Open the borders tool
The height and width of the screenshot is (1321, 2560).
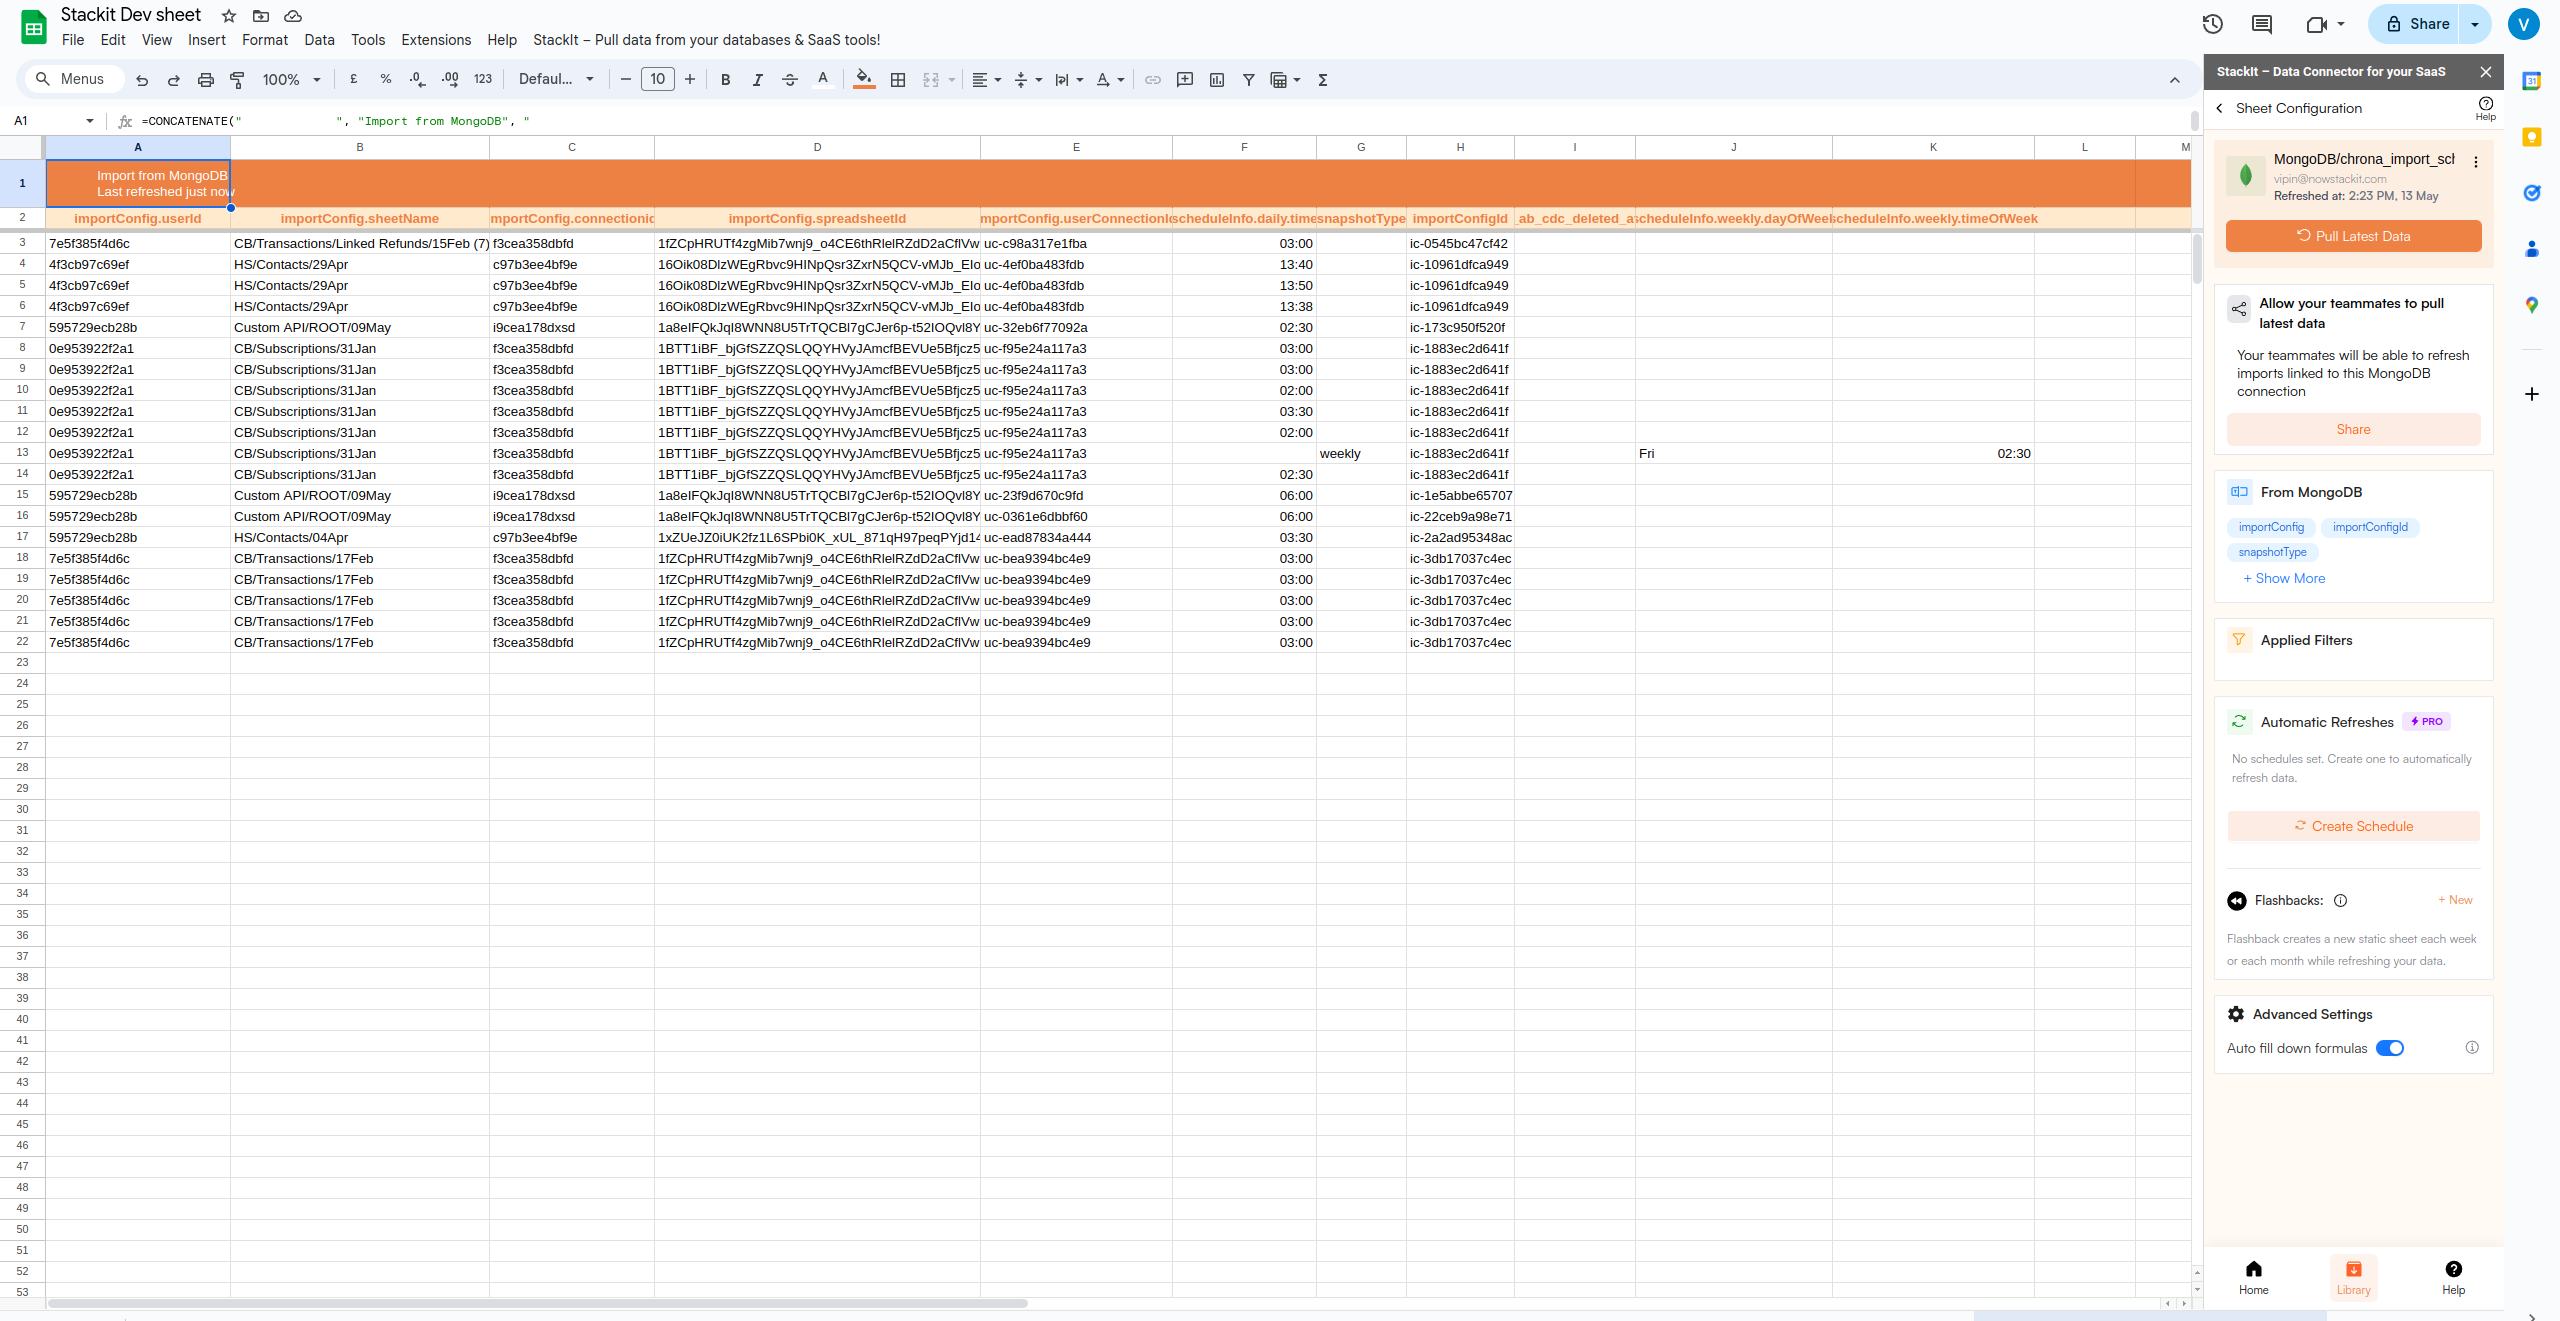click(x=898, y=80)
